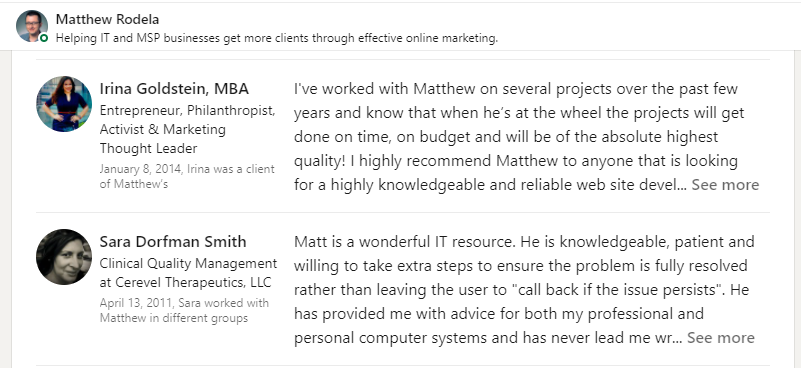Open the Matthew Rodela name in header

(x=107, y=19)
